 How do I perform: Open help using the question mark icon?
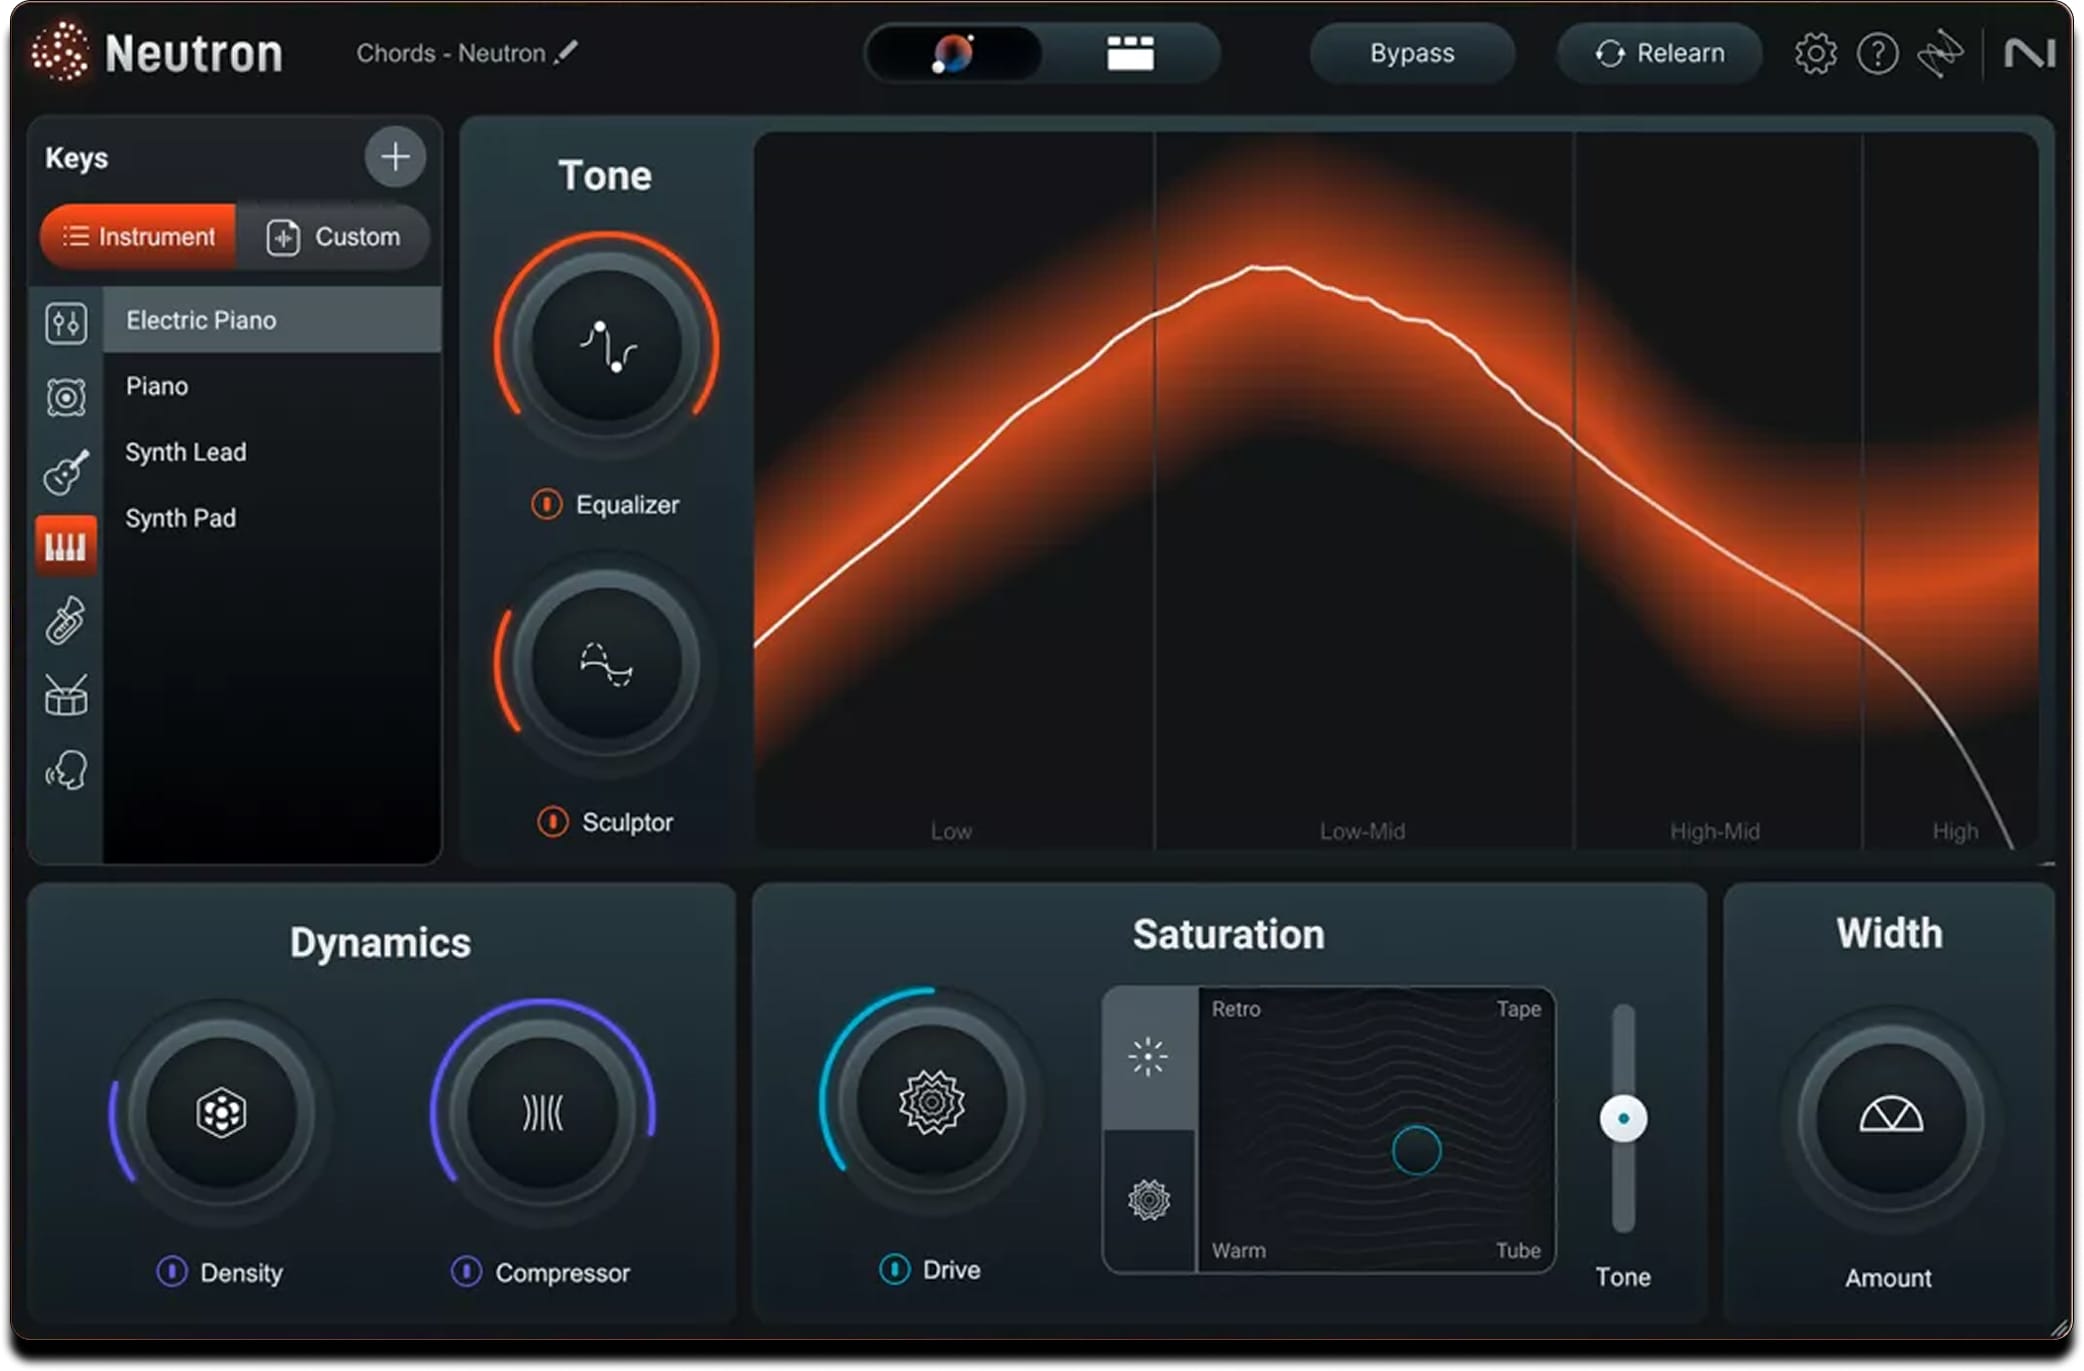point(1878,54)
